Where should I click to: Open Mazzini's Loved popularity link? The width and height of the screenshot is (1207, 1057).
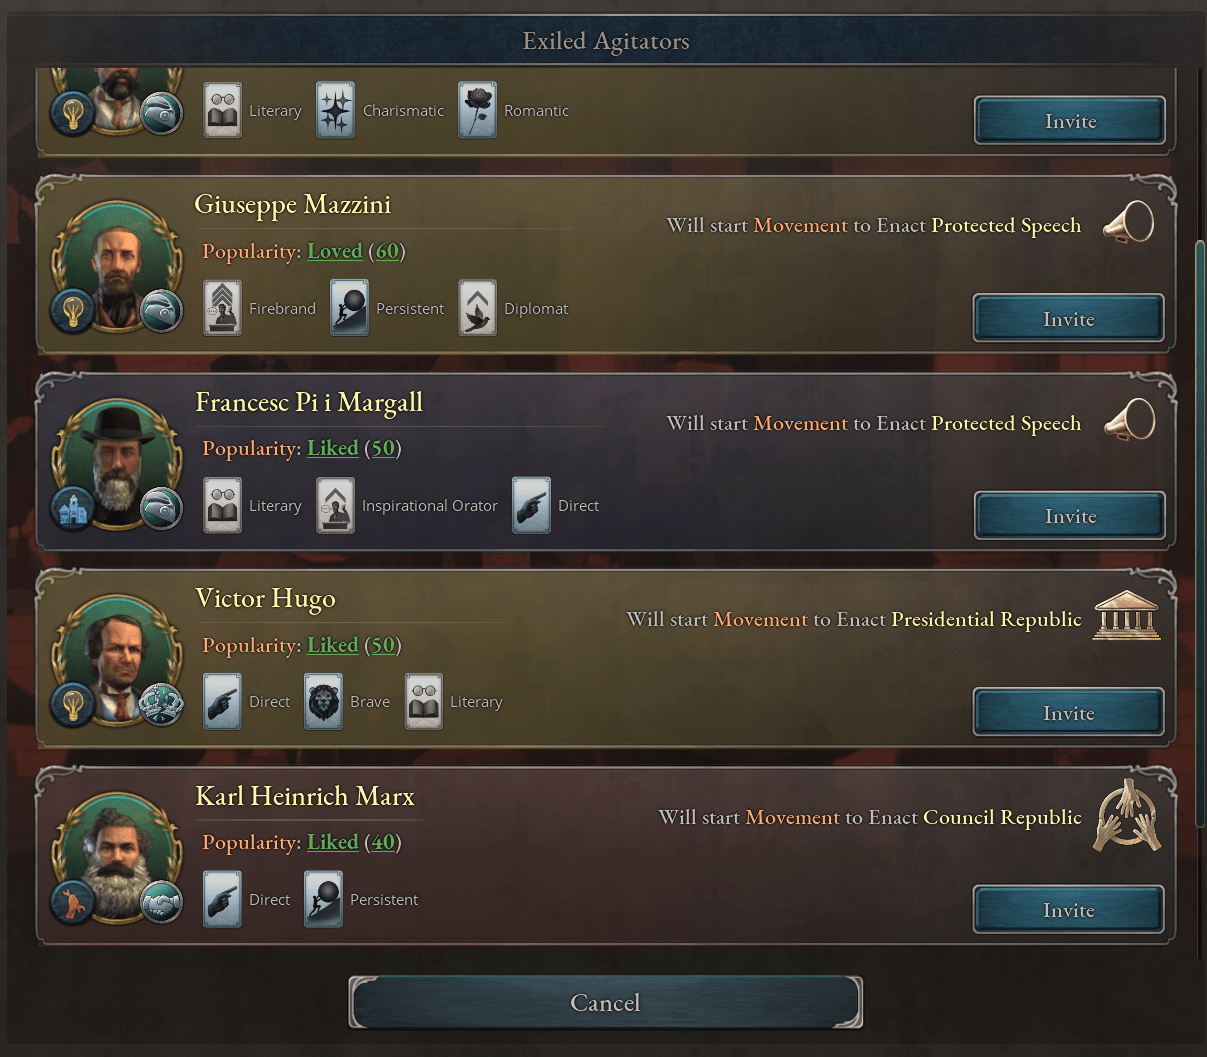335,251
